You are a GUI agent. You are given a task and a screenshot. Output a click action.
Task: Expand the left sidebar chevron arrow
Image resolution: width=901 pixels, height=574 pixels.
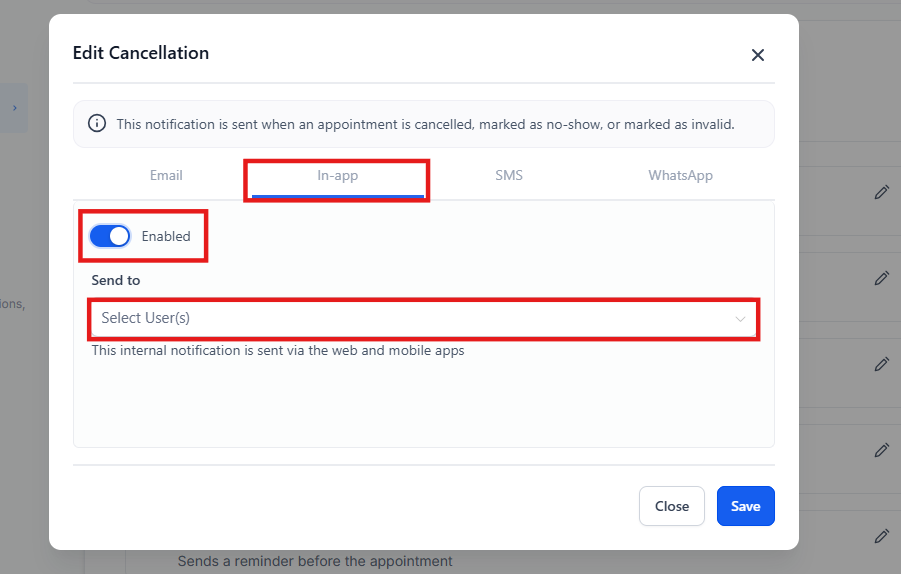pyautogui.click(x=14, y=107)
